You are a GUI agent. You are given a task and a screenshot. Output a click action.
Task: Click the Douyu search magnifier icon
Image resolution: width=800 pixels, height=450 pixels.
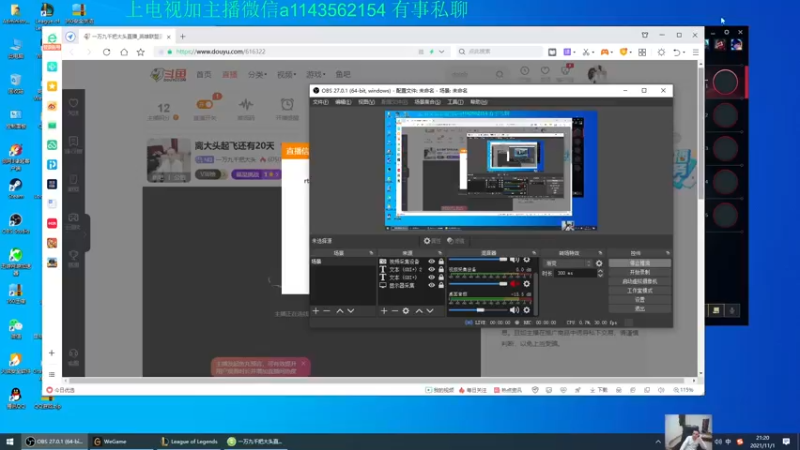tap(499, 74)
